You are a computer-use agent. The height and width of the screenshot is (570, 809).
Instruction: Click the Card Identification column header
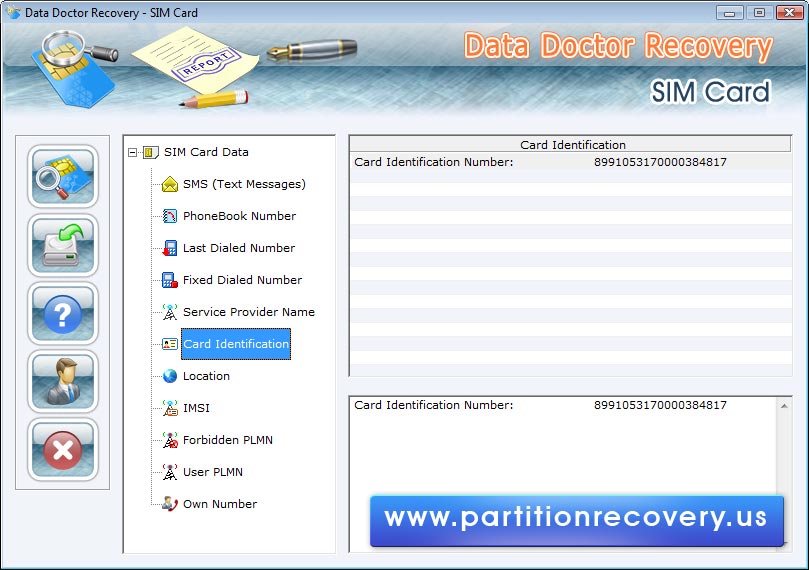[570, 144]
